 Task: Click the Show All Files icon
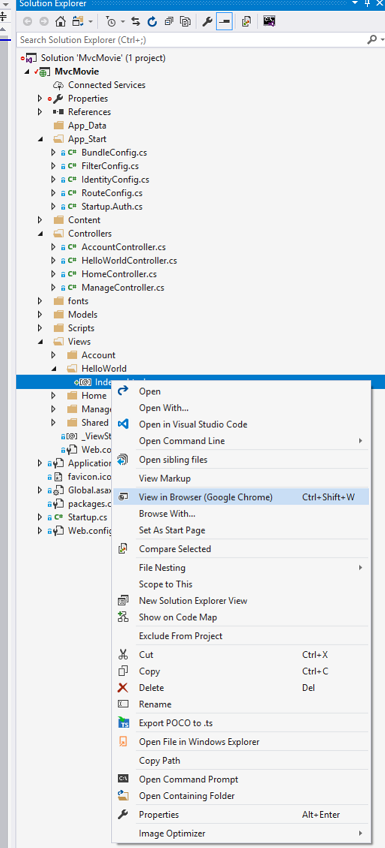pos(185,22)
